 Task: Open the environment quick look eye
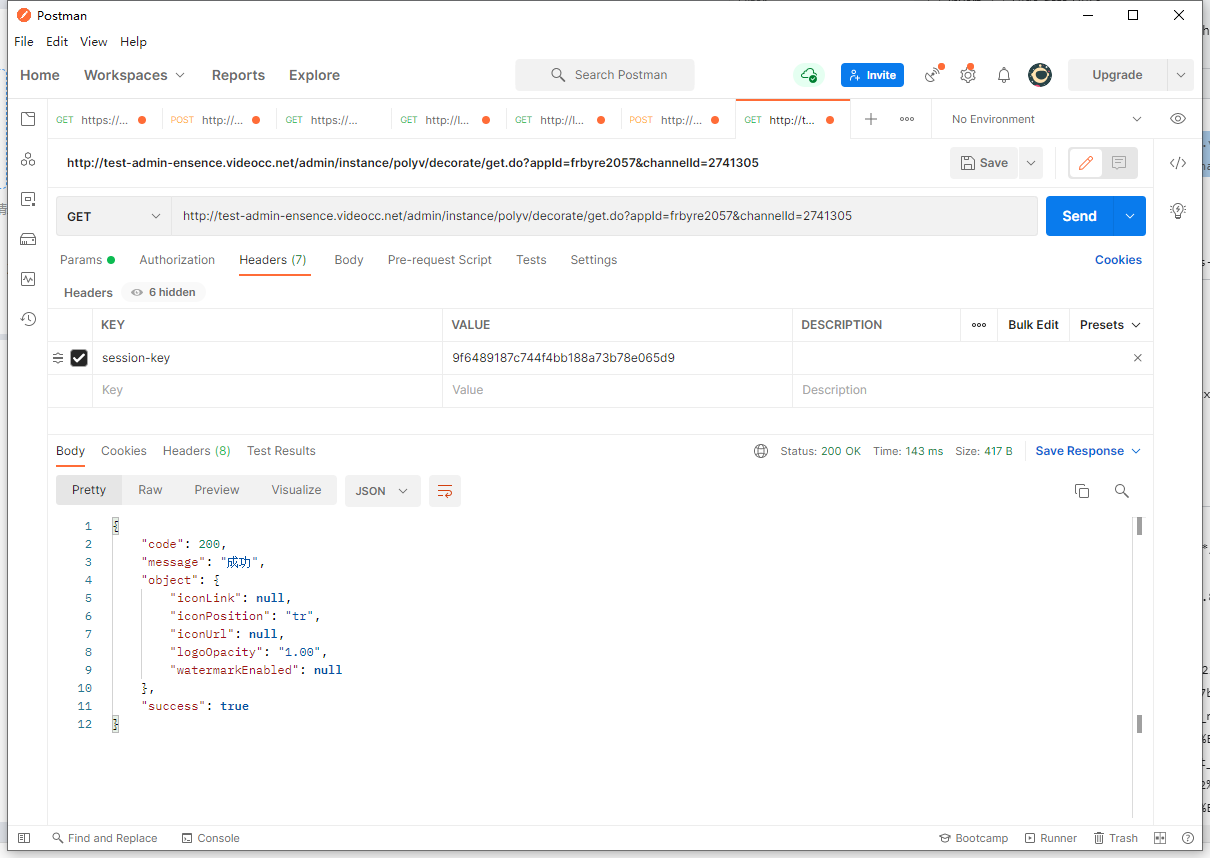pos(1178,119)
